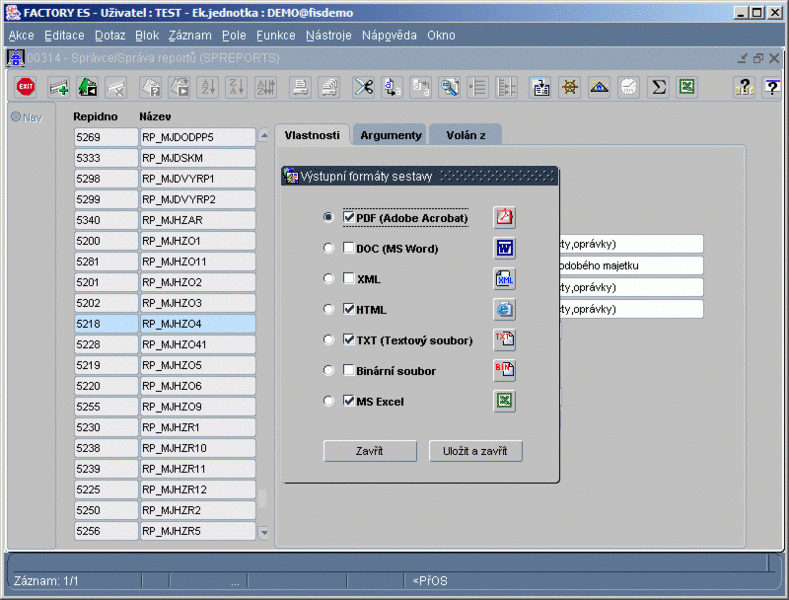Click the PDF Adobe Acrobat format icon
Image resolution: width=789 pixels, height=600 pixels.
(x=505, y=217)
